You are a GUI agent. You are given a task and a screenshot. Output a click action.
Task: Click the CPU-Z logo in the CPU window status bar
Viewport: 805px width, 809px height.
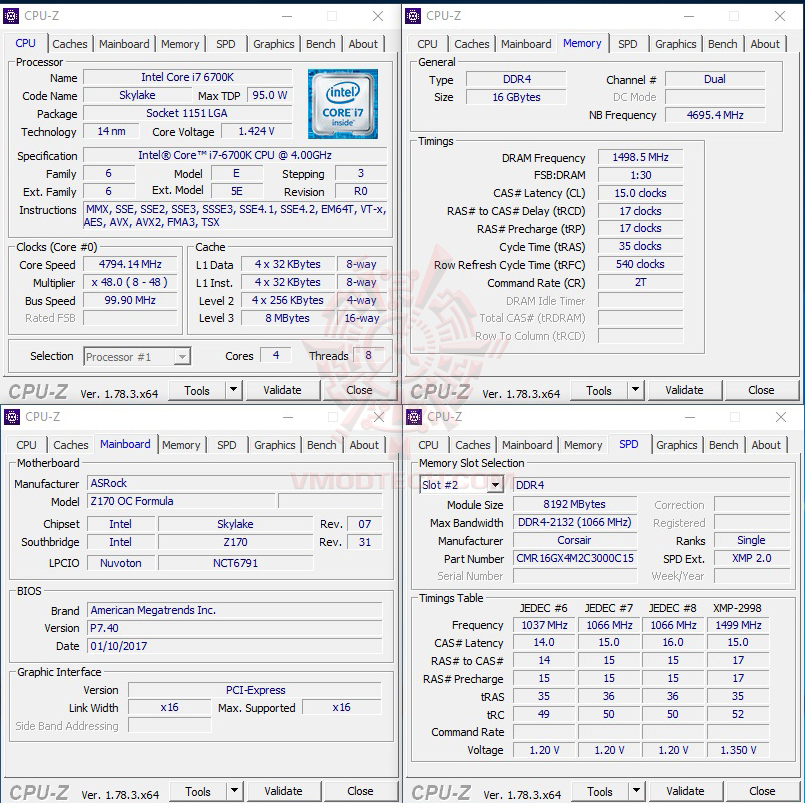[38, 390]
